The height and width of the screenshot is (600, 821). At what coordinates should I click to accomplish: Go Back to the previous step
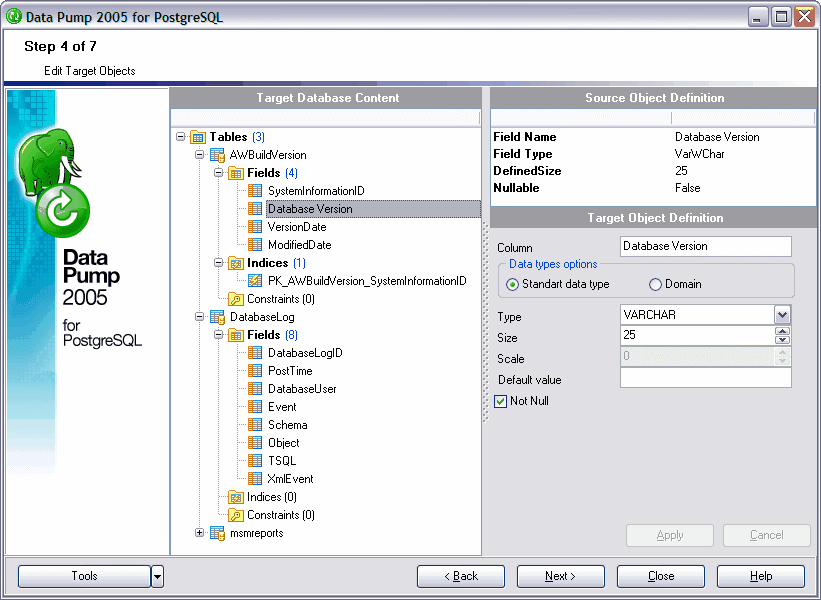point(461,576)
